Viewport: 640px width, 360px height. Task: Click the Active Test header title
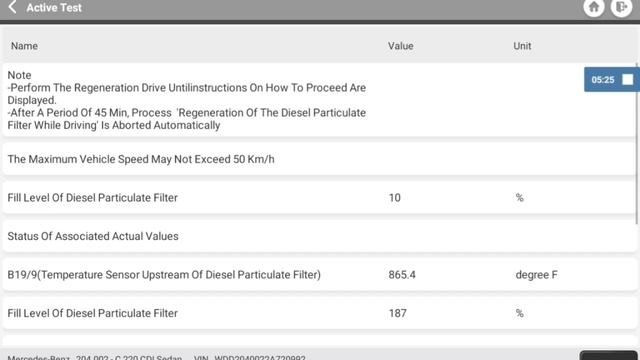point(54,7)
